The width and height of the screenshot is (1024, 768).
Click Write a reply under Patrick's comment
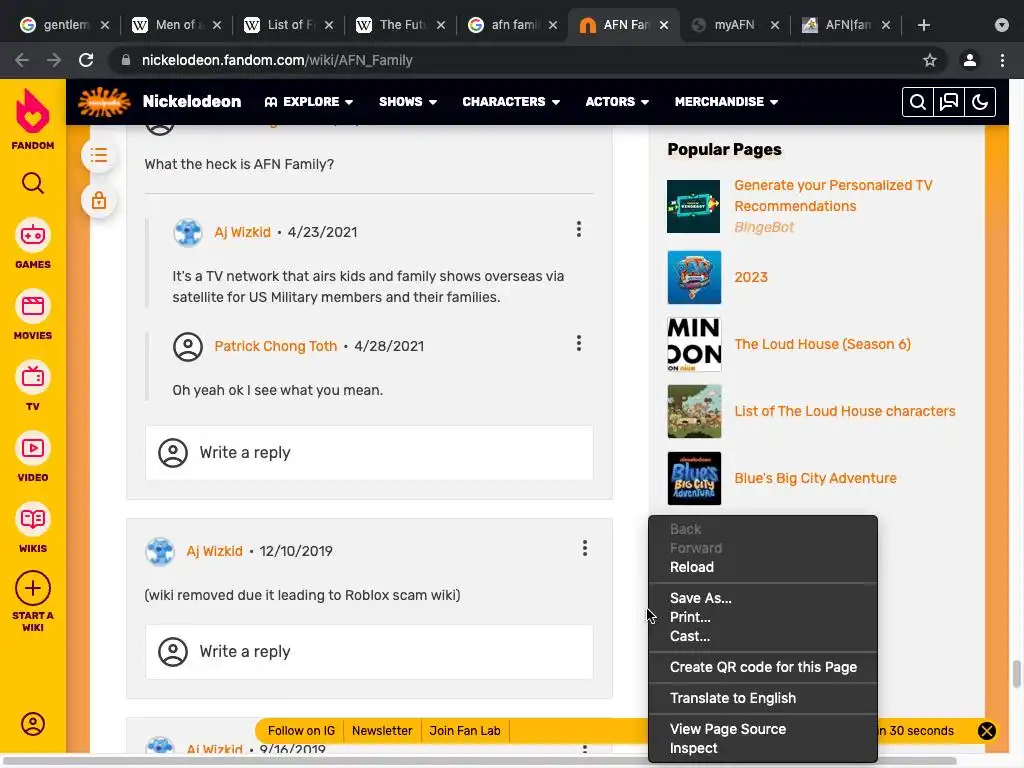369,453
